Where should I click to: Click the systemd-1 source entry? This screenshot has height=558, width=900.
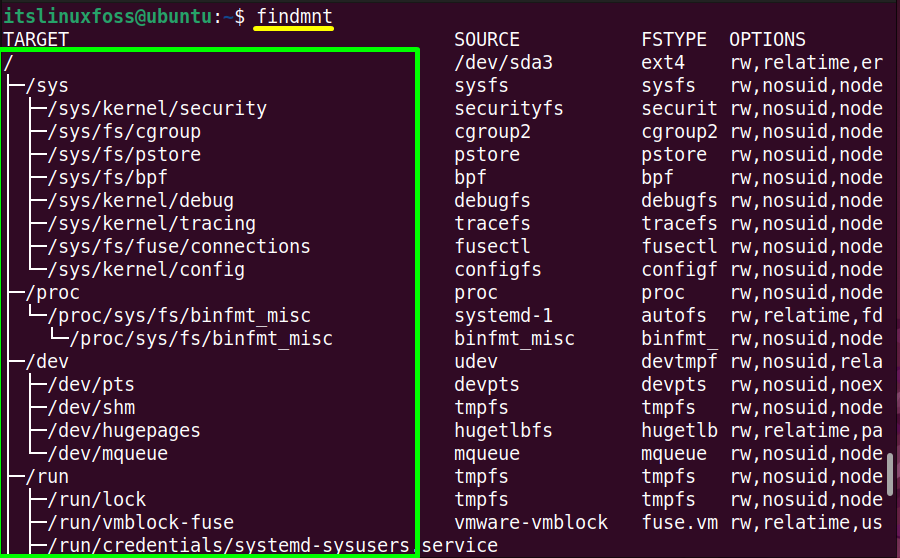(x=503, y=316)
